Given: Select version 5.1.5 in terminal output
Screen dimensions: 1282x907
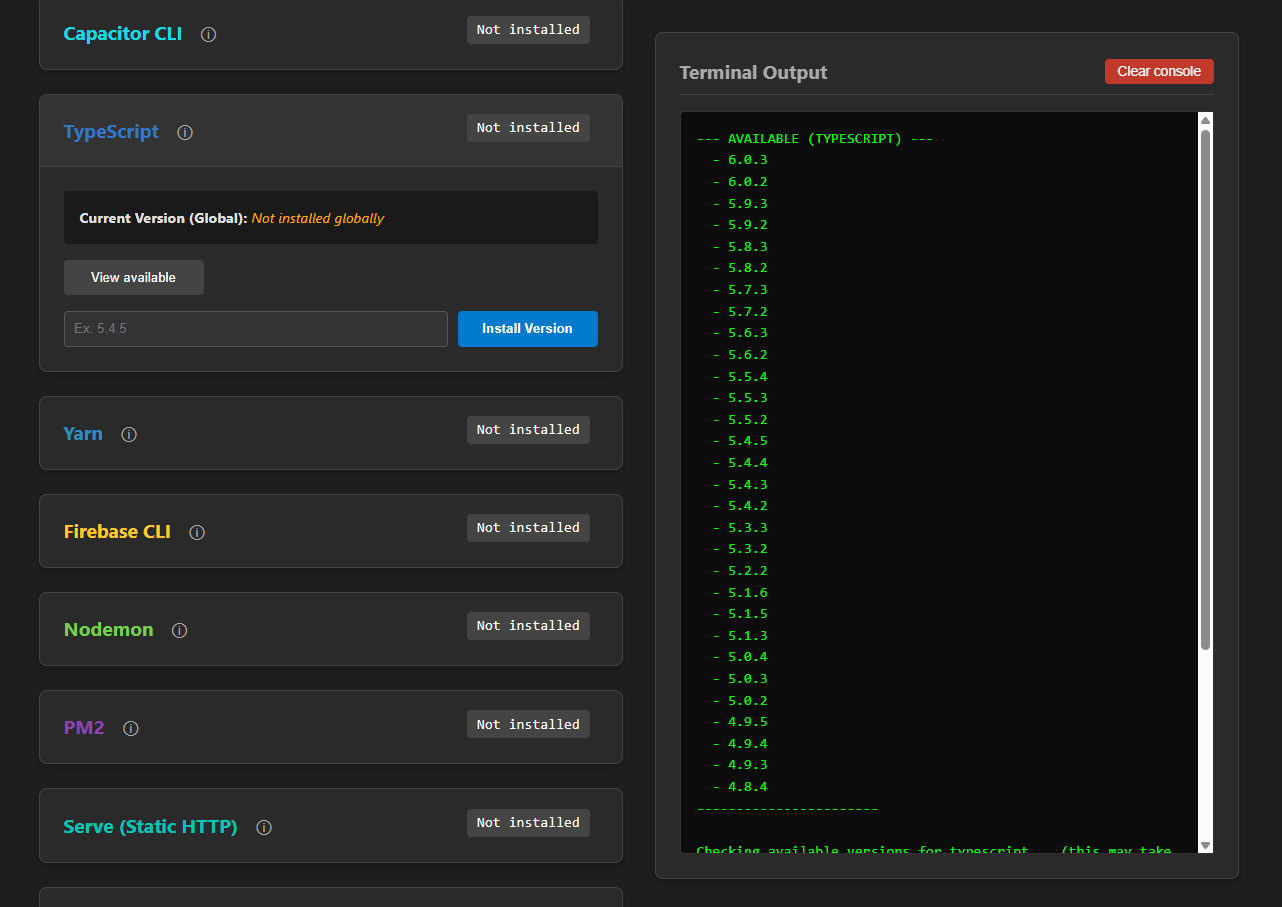Looking at the screenshot, I should tap(747, 614).
